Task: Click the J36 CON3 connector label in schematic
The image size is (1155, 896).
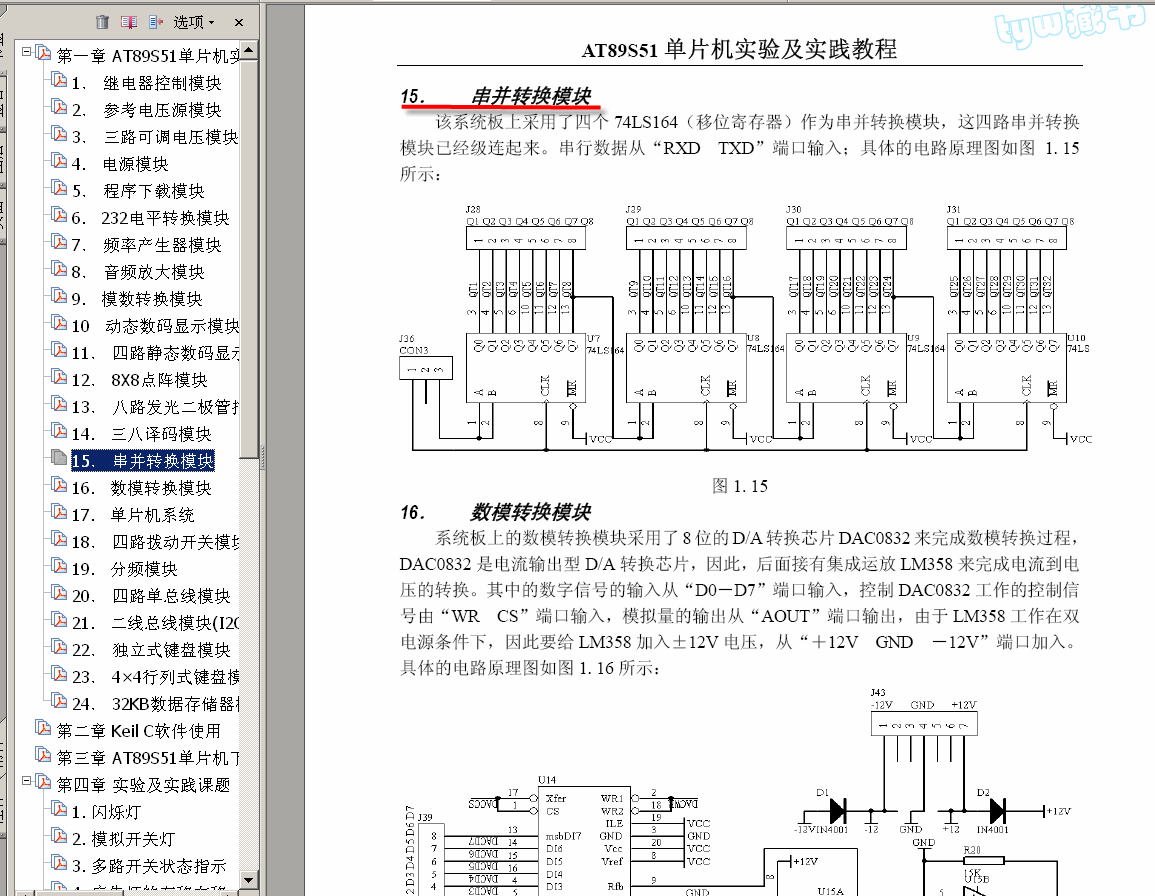Action: [413, 345]
